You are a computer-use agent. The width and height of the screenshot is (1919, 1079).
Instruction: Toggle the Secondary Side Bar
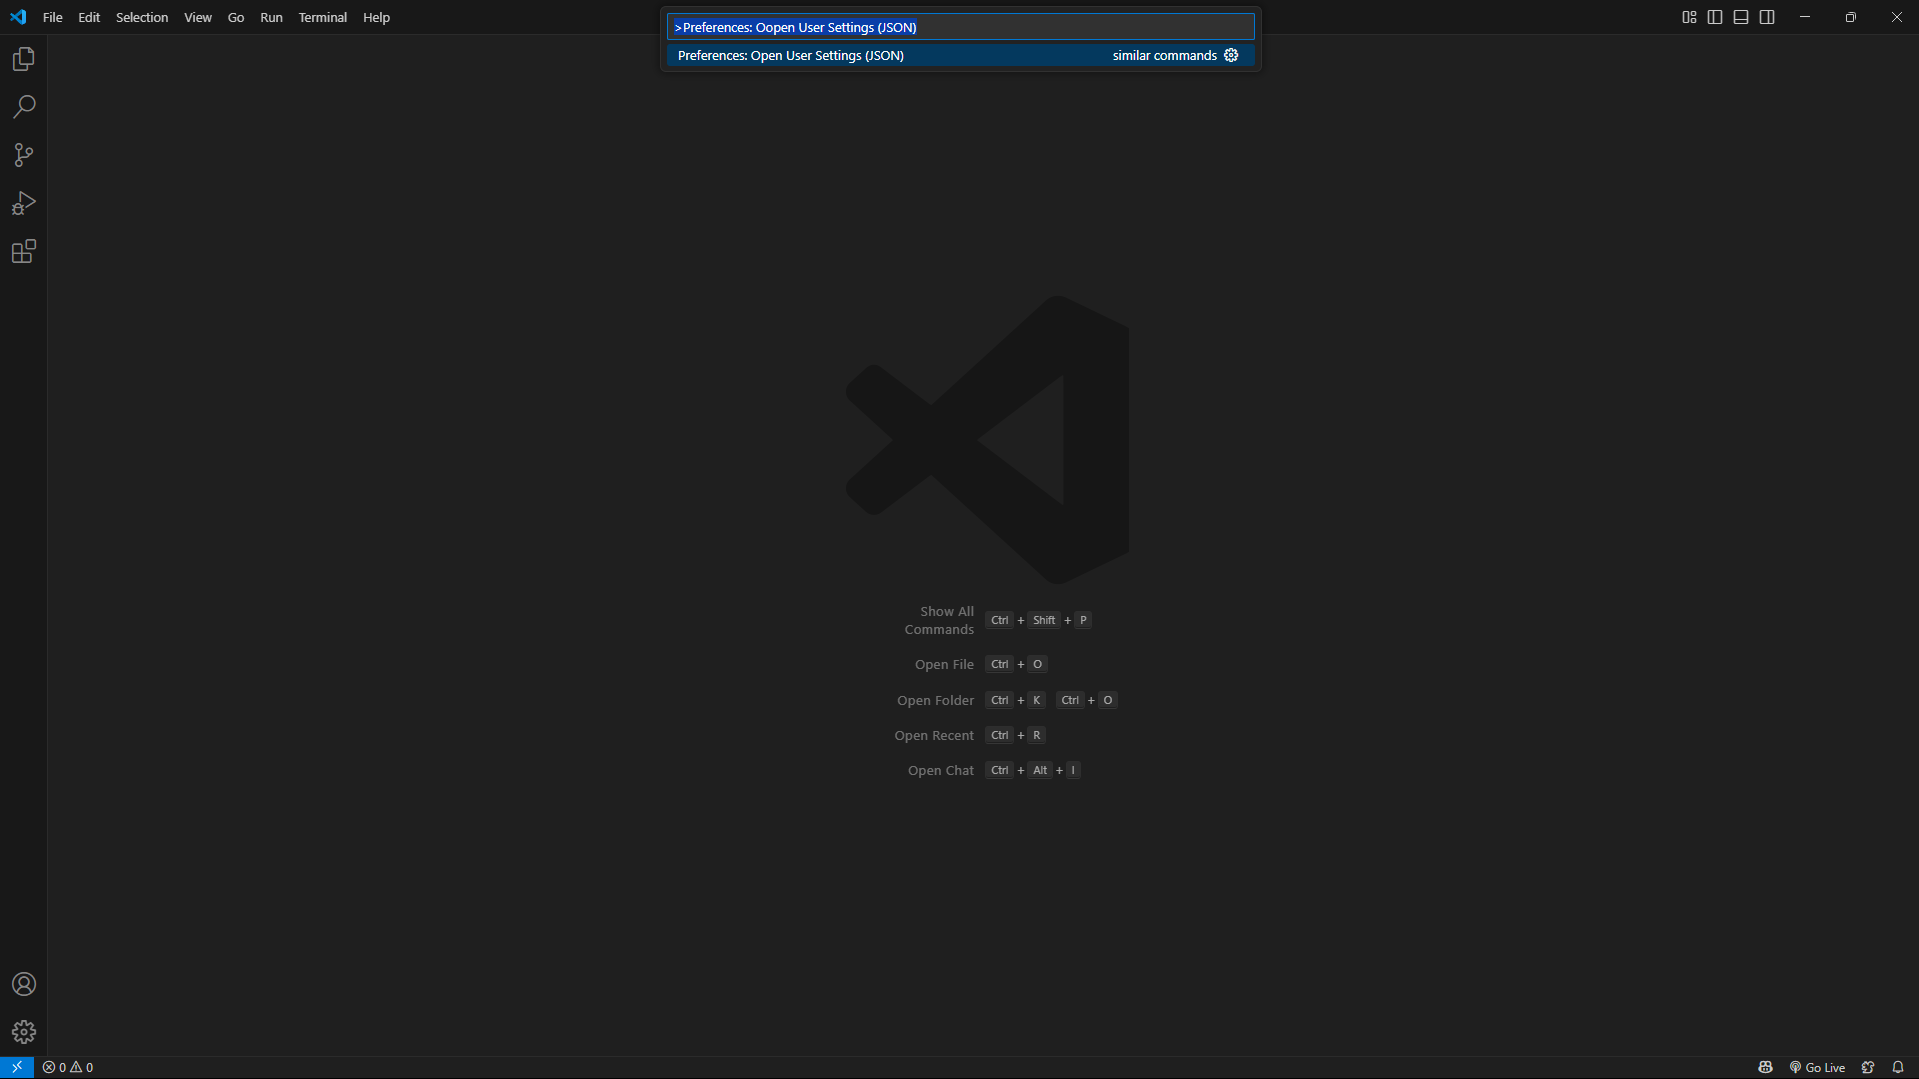coord(1766,16)
